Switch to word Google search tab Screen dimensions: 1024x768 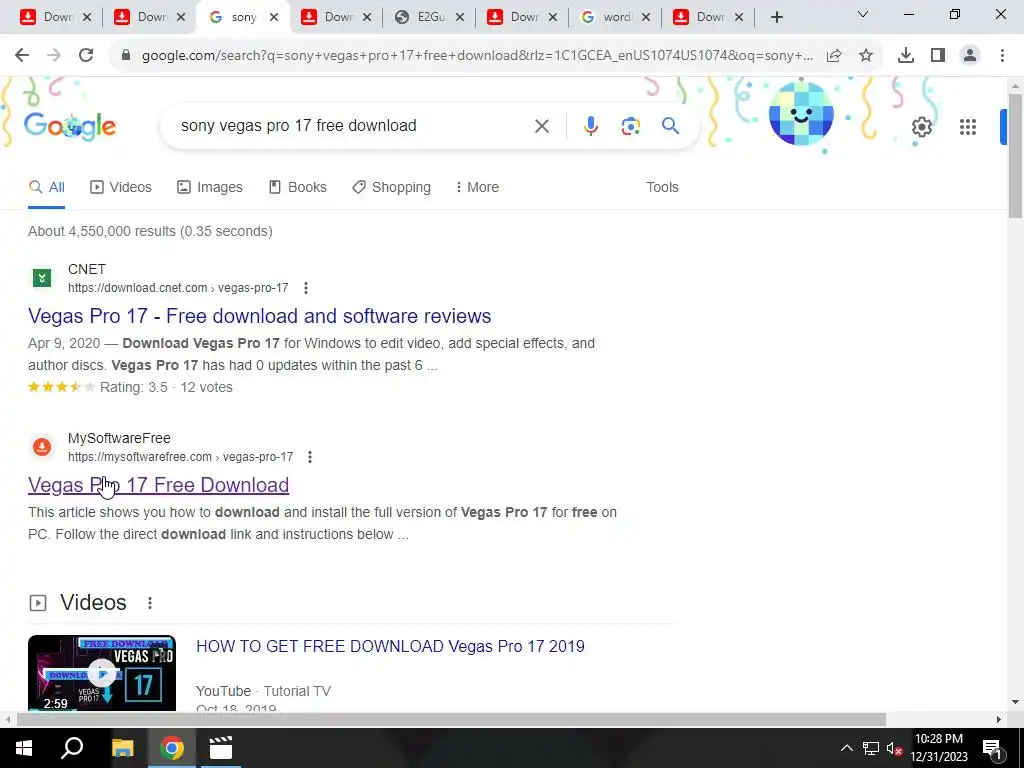[x=616, y=18]
